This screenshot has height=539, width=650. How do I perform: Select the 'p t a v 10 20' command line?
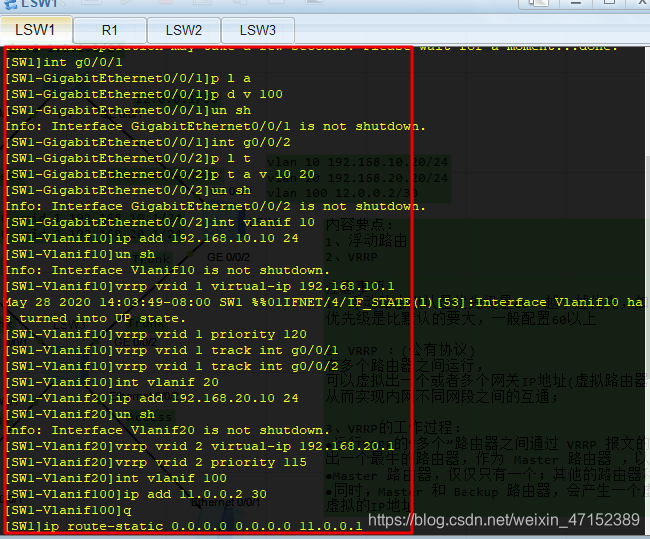click(x=160, y=175)
